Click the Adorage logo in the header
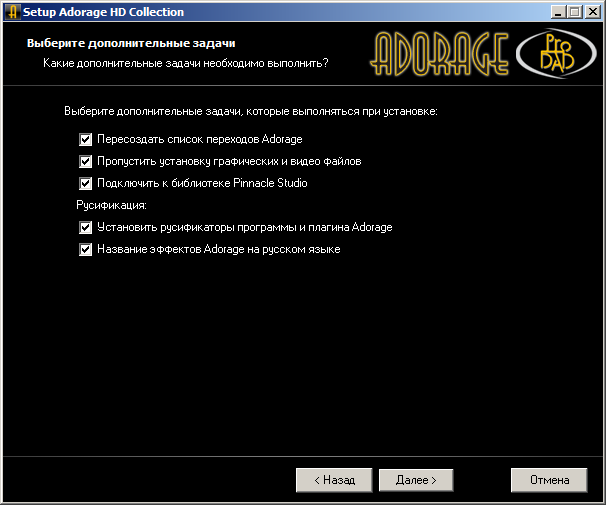The height and width of the screenshot is (505, 606). pyautogui.click(x=439, y=54)
